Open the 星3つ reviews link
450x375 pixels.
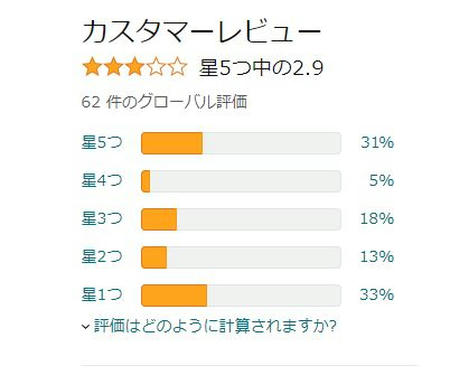102,219
